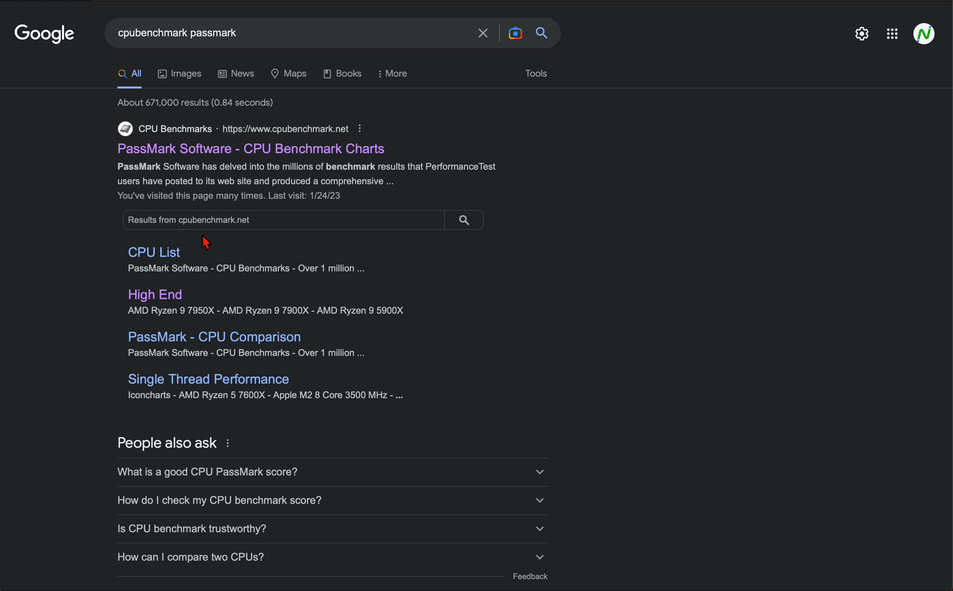The height and width of the screenshot is (591, 953).
Task: Click the Iconcharts - AMD Ryzen 5 7600X description
Action: (x=266, y=395)
